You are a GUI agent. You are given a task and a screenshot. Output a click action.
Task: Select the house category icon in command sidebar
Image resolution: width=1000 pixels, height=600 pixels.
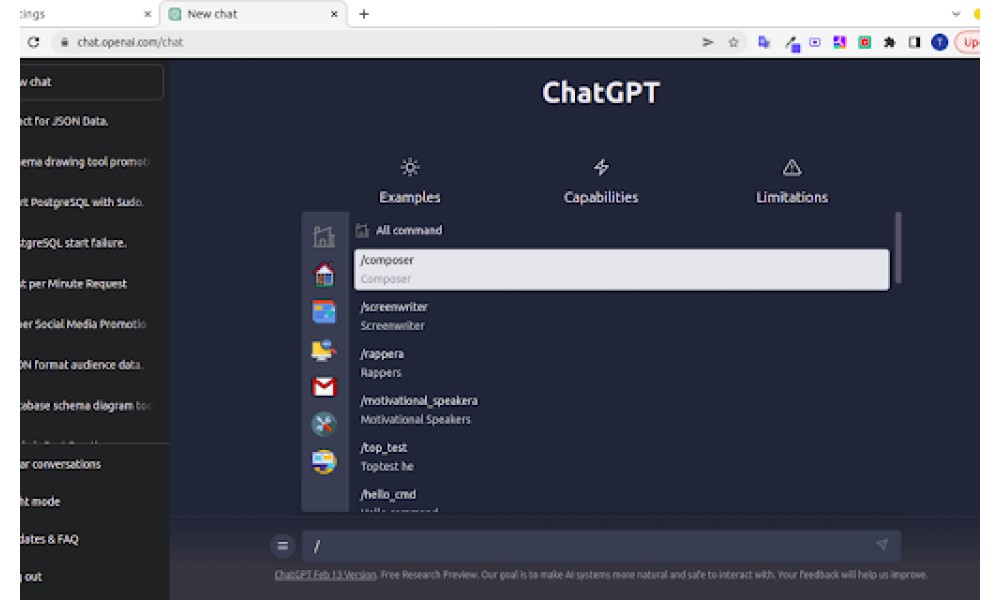pos(324,274)
